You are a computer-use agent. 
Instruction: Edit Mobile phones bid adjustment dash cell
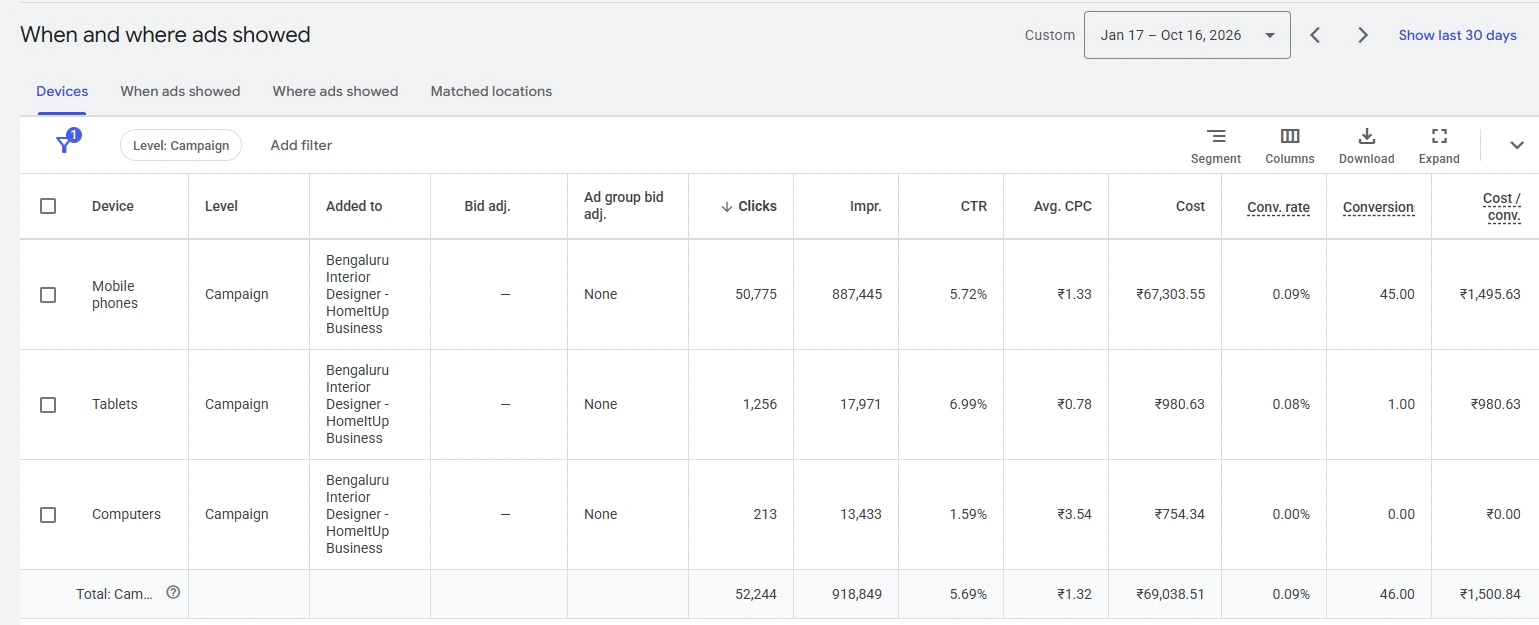(x=505, y=294)
